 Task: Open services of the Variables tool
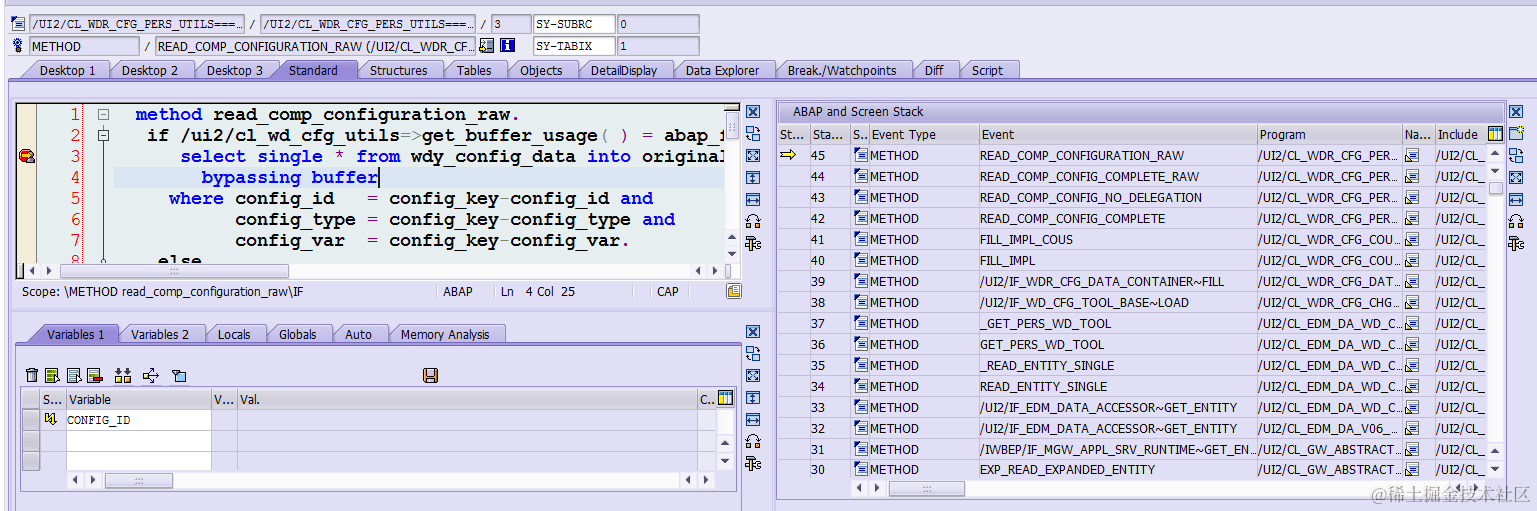tap(753, 441)
